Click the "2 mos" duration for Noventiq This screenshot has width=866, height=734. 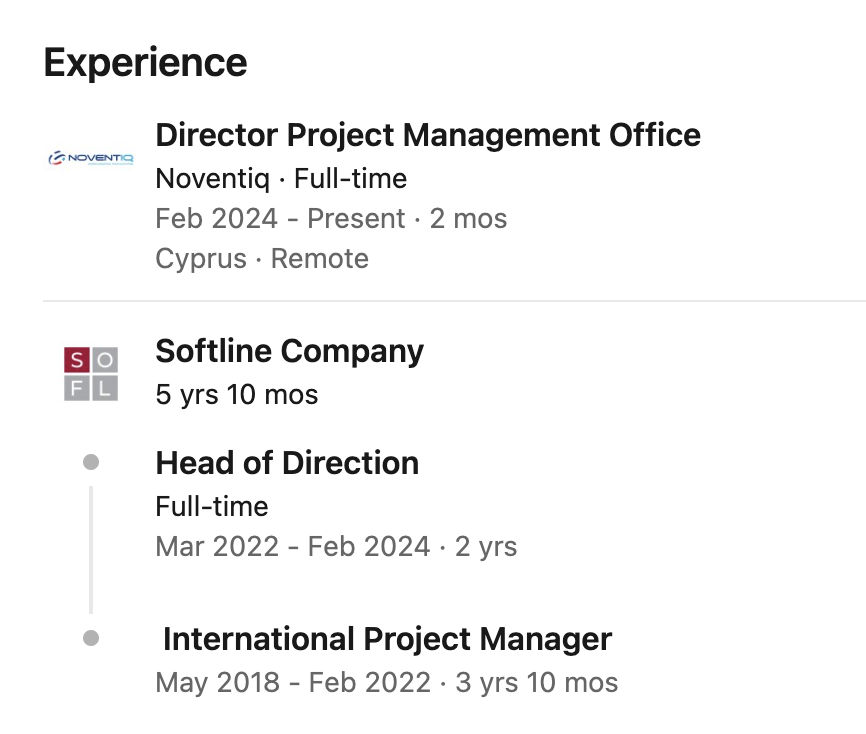coord(468,218)
